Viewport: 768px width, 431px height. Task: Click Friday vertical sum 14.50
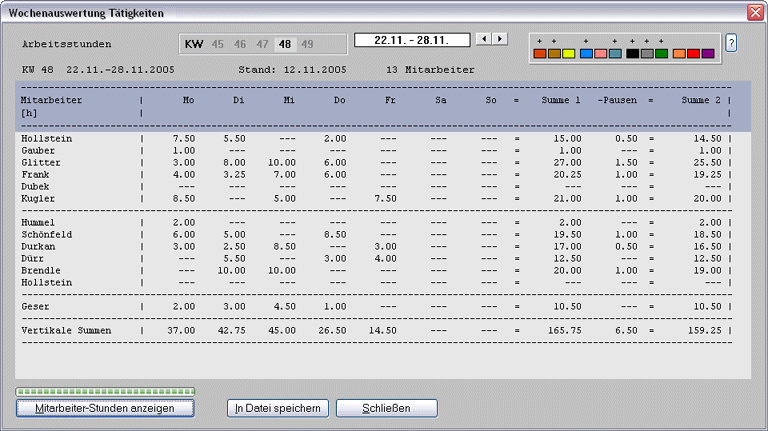pyautogui.click(x=383, y=331)
